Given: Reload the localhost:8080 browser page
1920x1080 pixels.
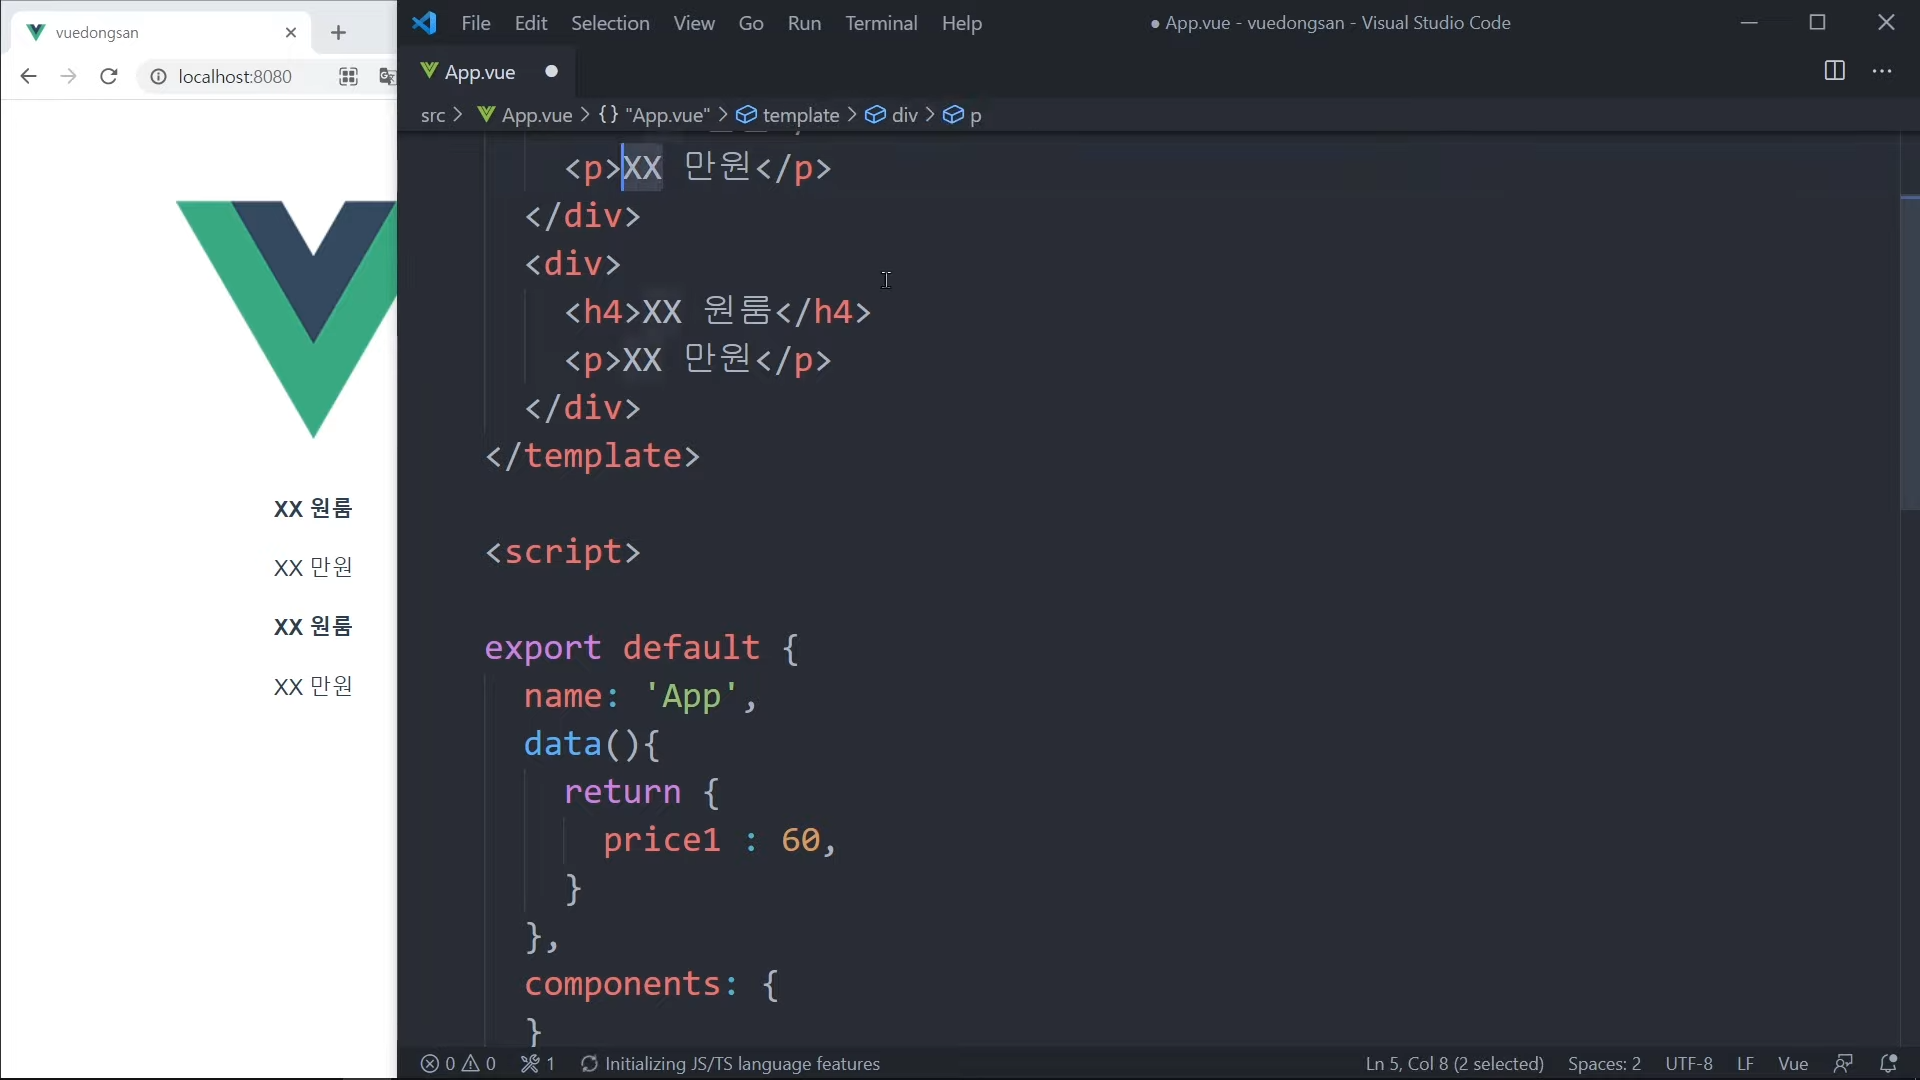Looking at the screenshot, I should coord(109,76).
